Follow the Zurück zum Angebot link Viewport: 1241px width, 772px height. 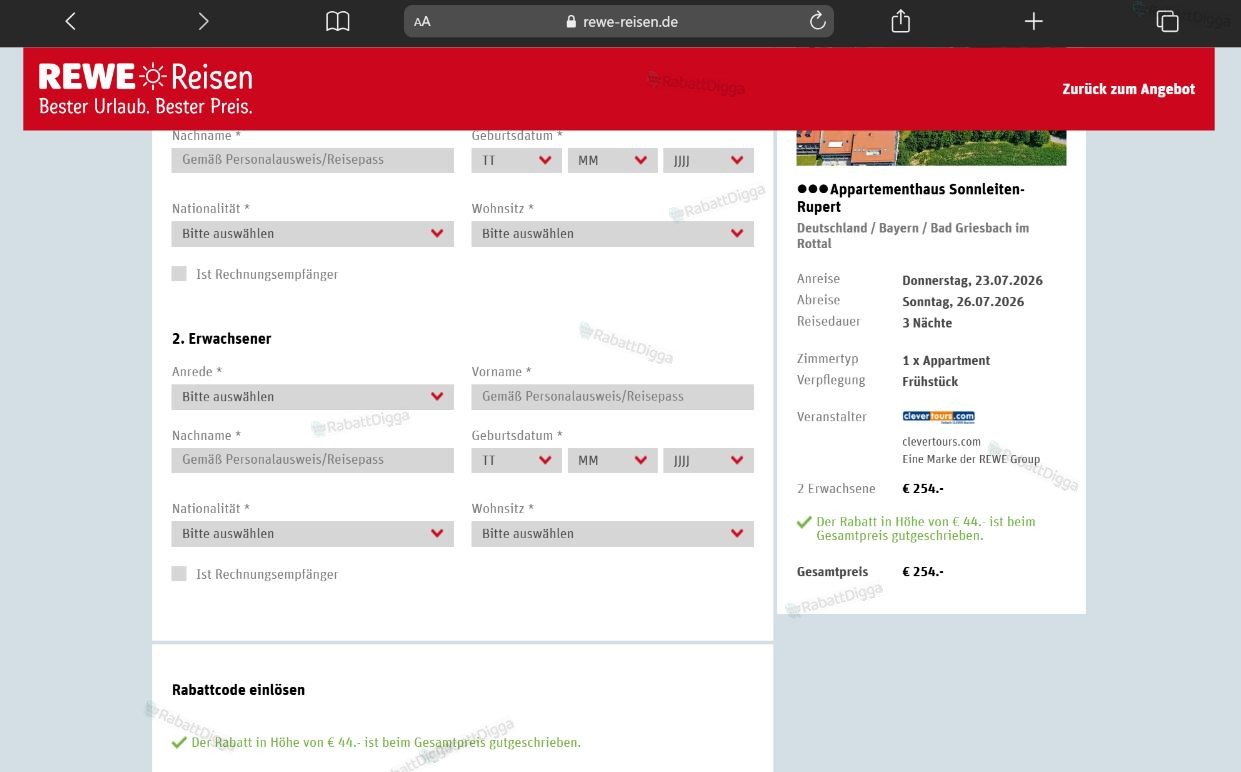click(x=1128, y=89)
